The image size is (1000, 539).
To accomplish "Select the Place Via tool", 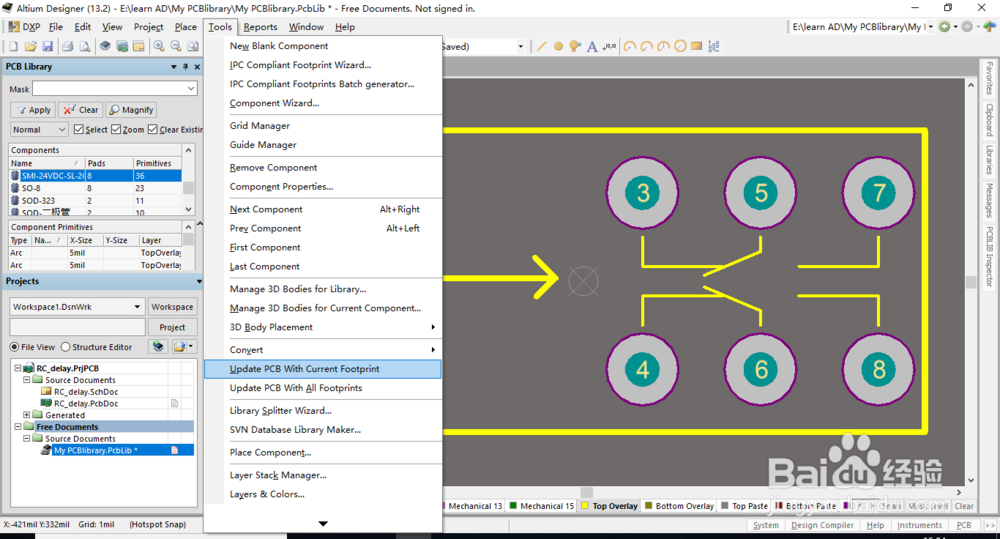I will pyautogui.click(x=575, y=46).
